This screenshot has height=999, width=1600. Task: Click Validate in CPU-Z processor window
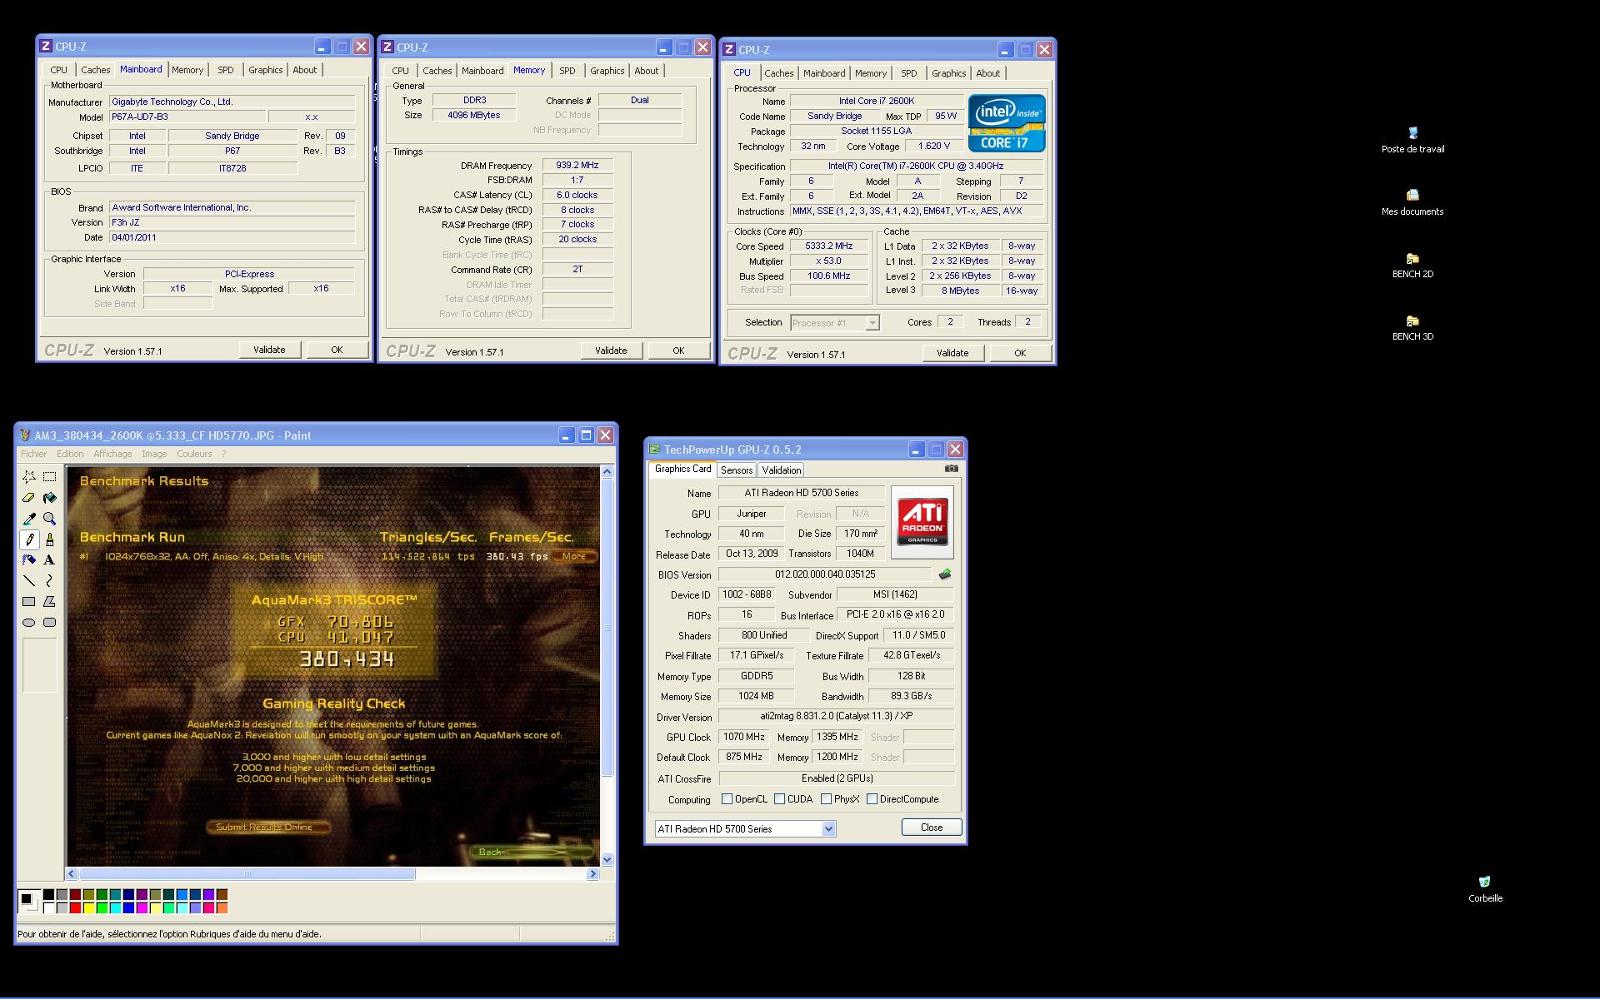[952, 353]
